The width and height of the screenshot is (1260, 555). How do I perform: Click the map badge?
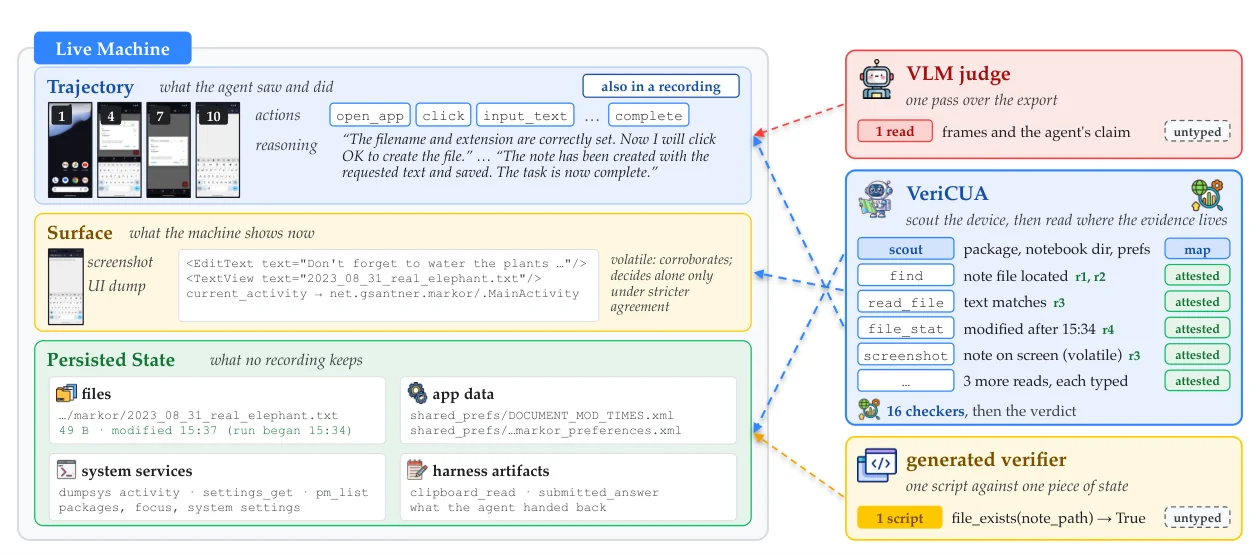[x=1197, y=249]
